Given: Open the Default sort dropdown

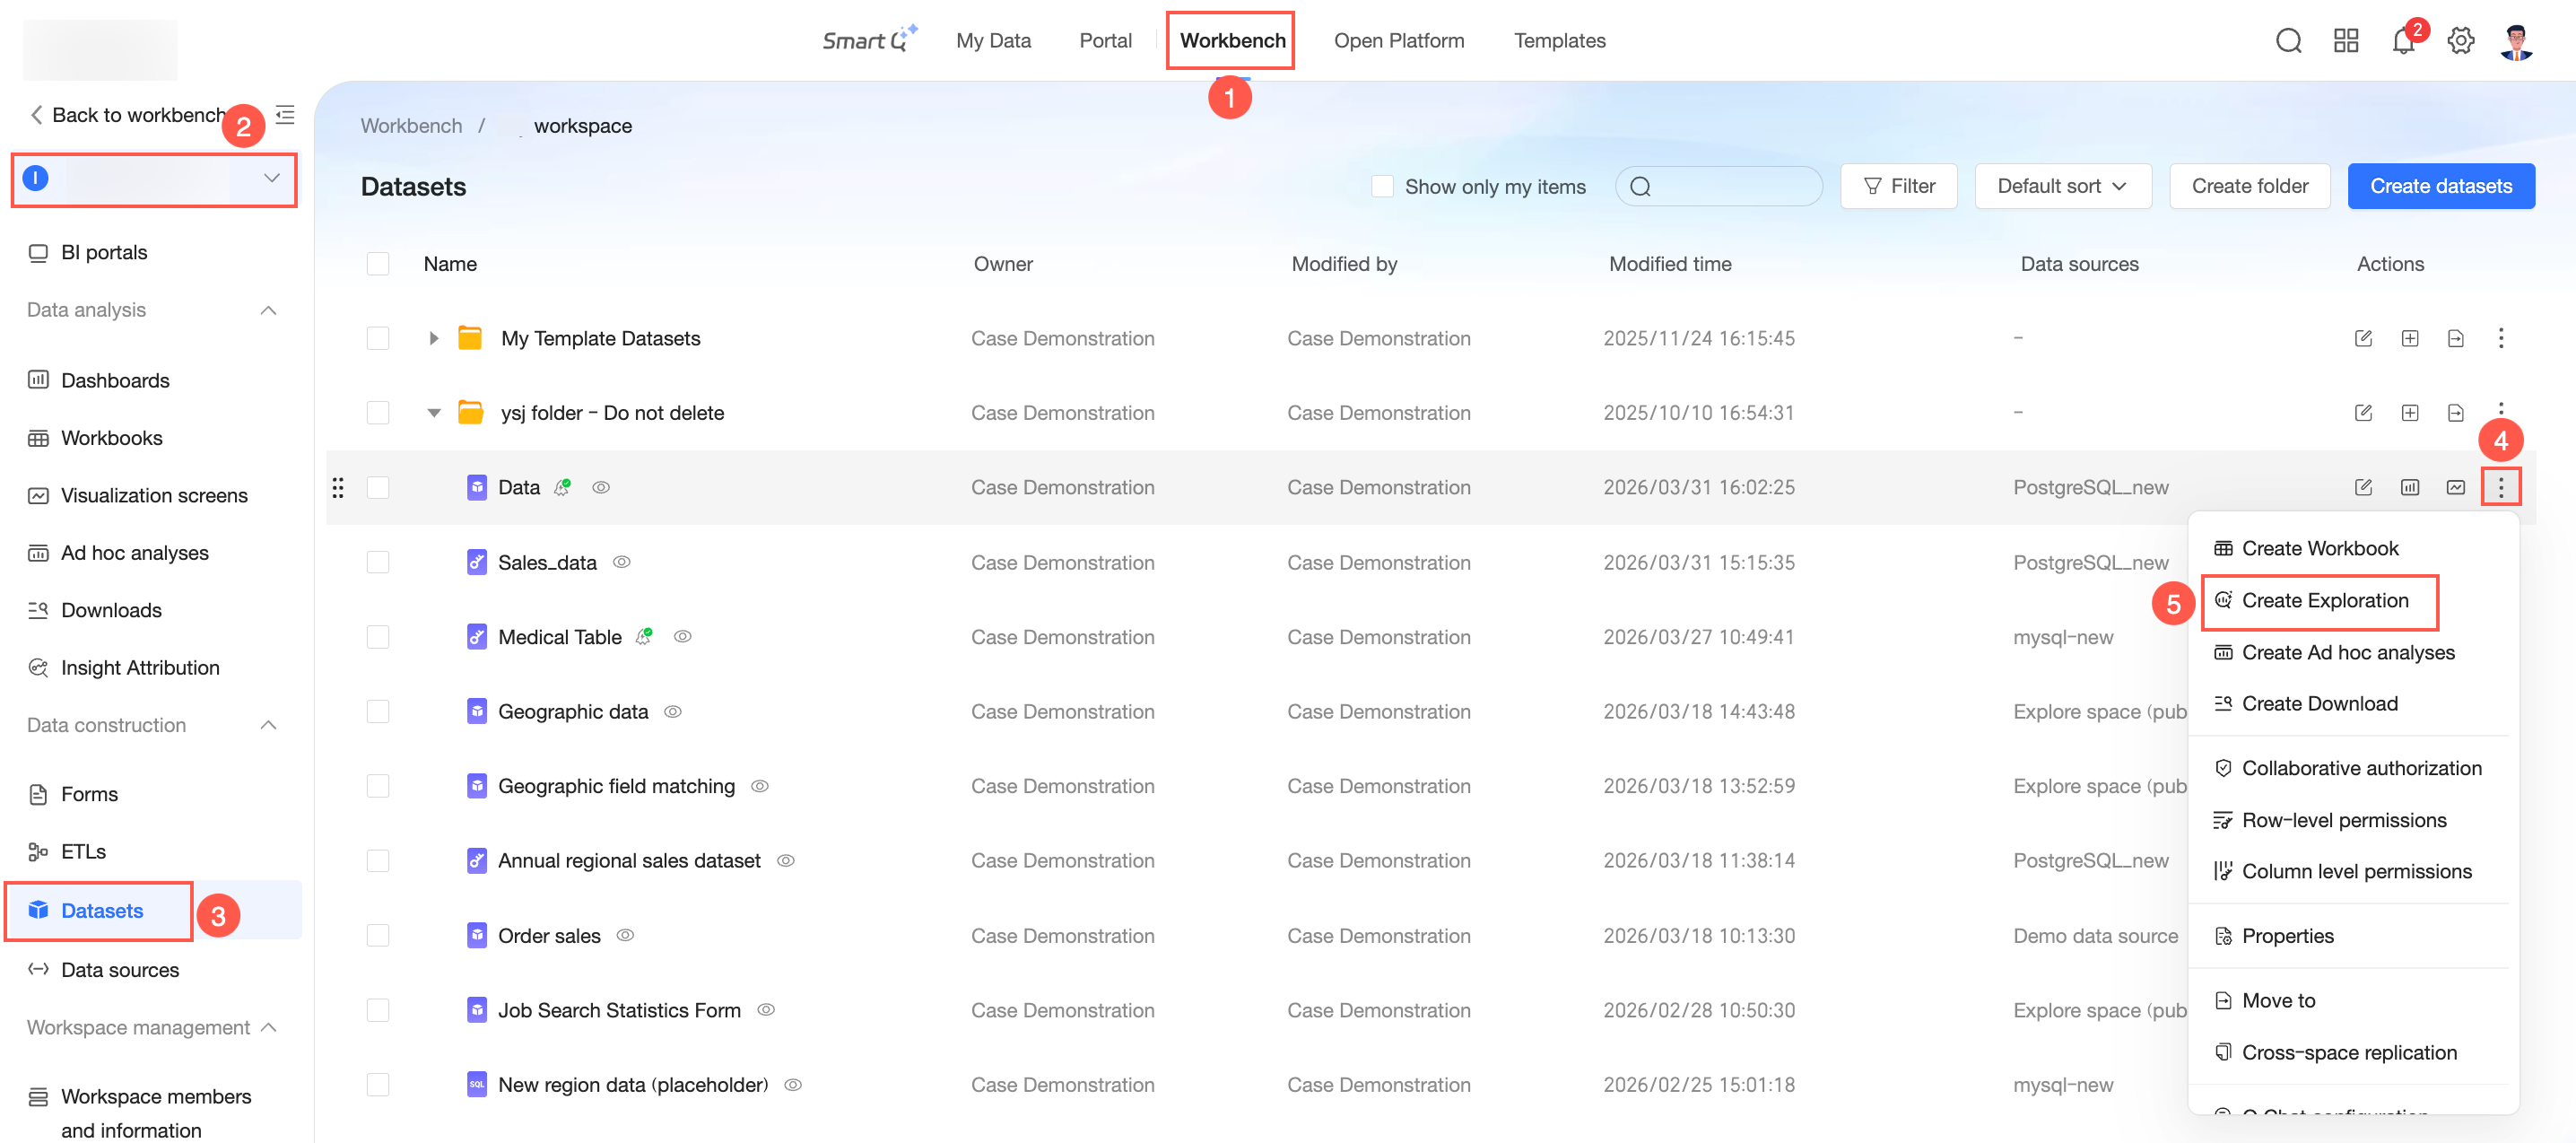Looking at the screenshot, I should point(2062,186).
